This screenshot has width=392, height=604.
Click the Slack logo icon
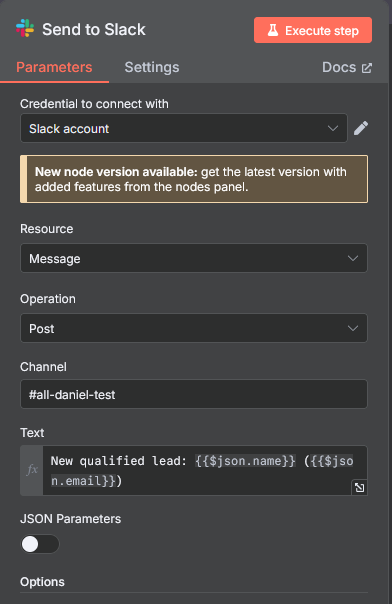25,29
